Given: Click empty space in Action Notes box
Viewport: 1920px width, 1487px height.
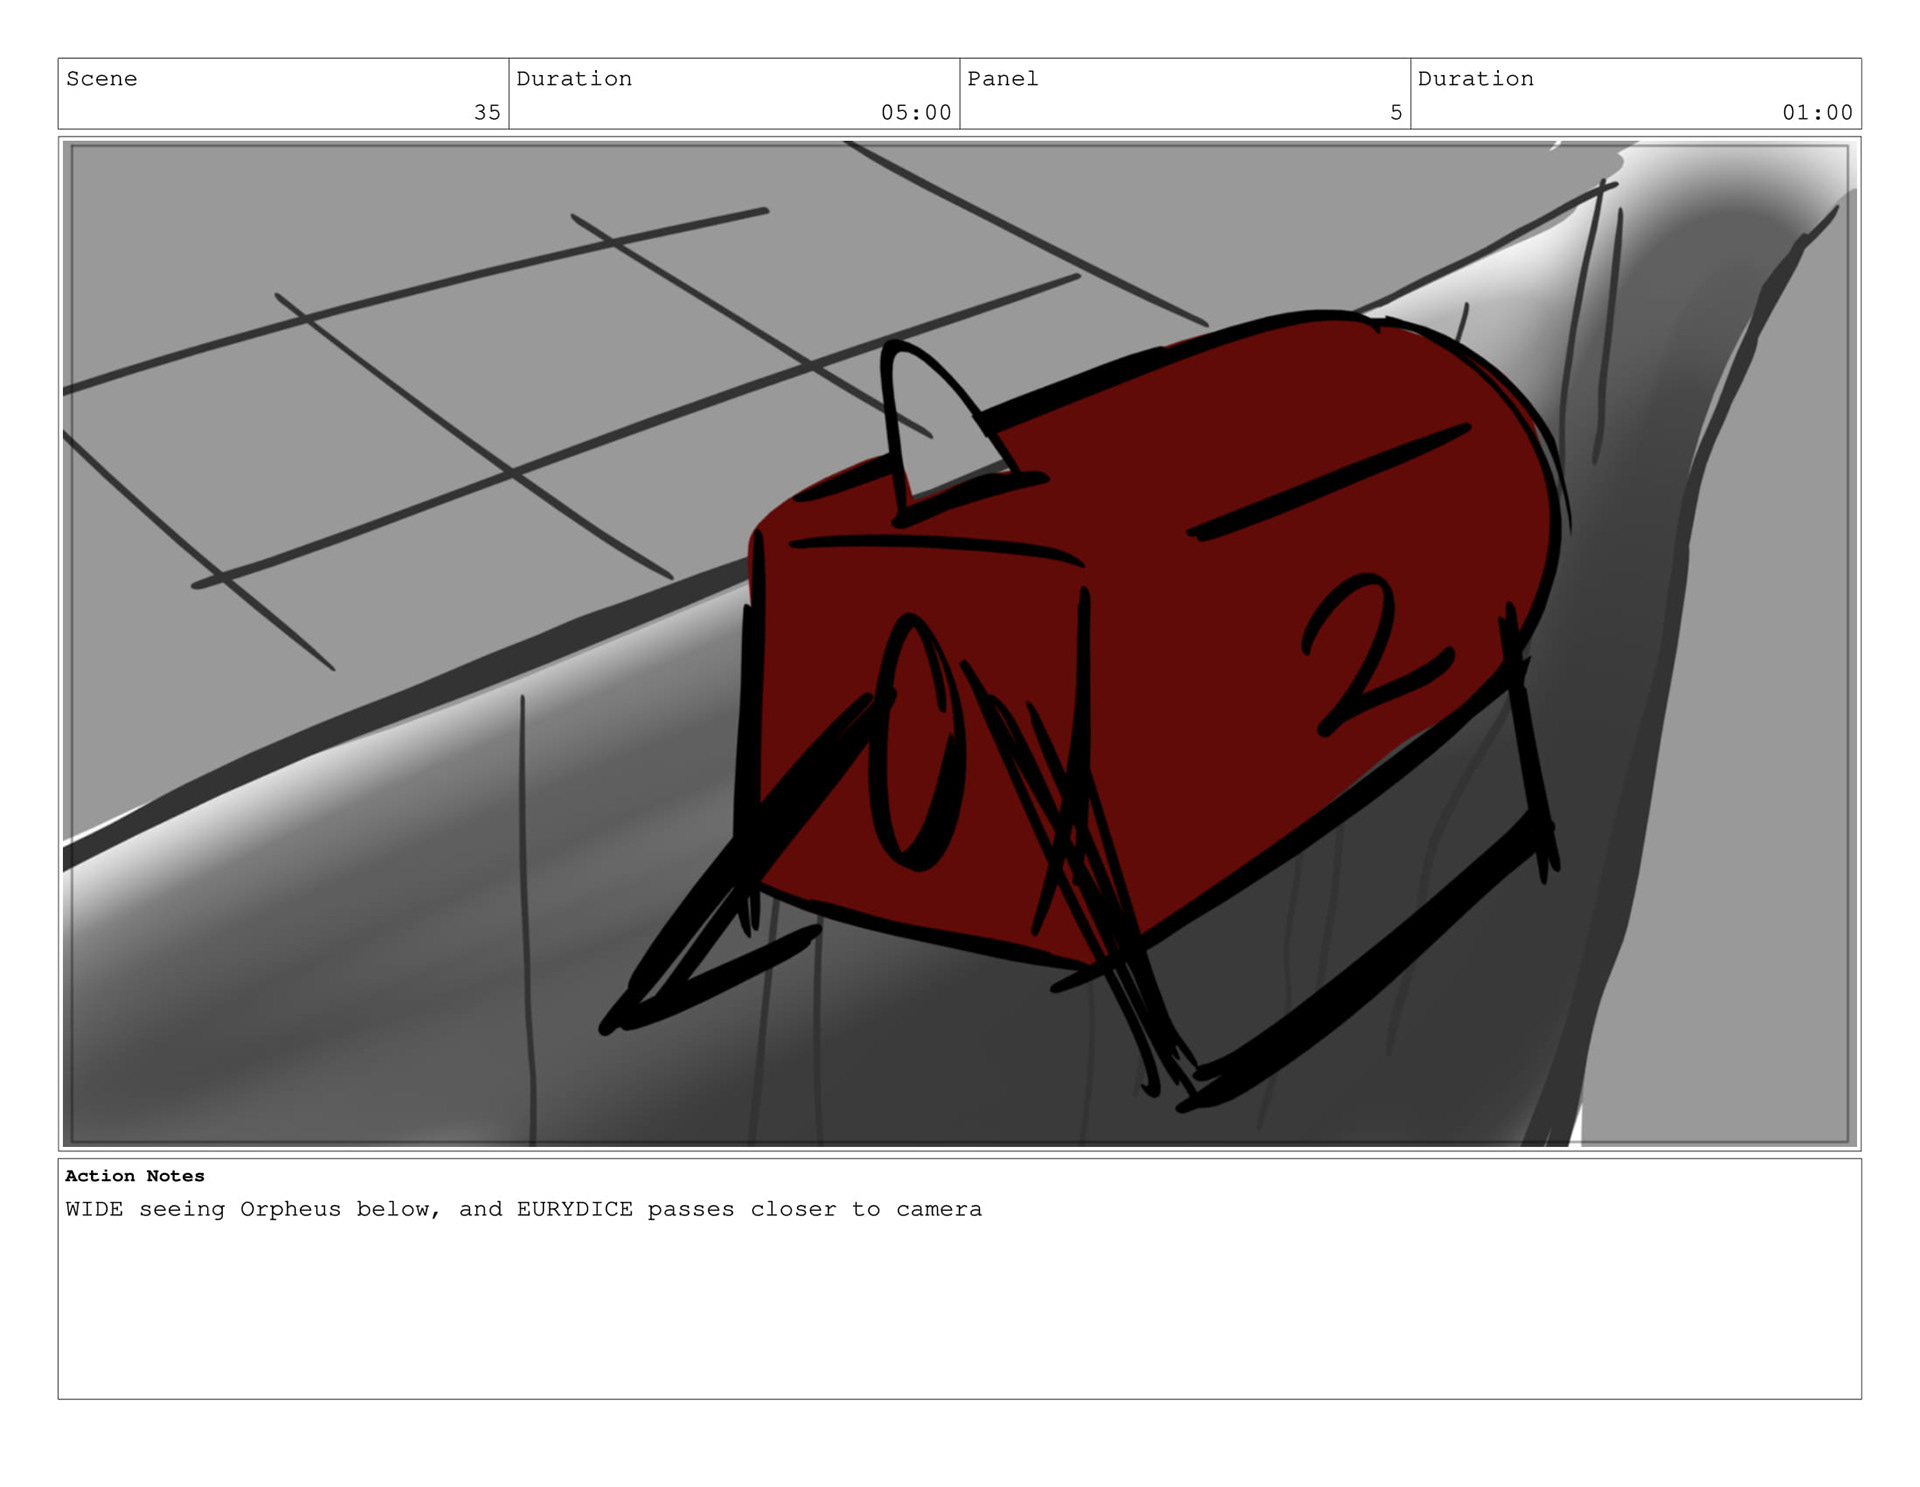Looking at the screenshot, I should click(960, 1320).
